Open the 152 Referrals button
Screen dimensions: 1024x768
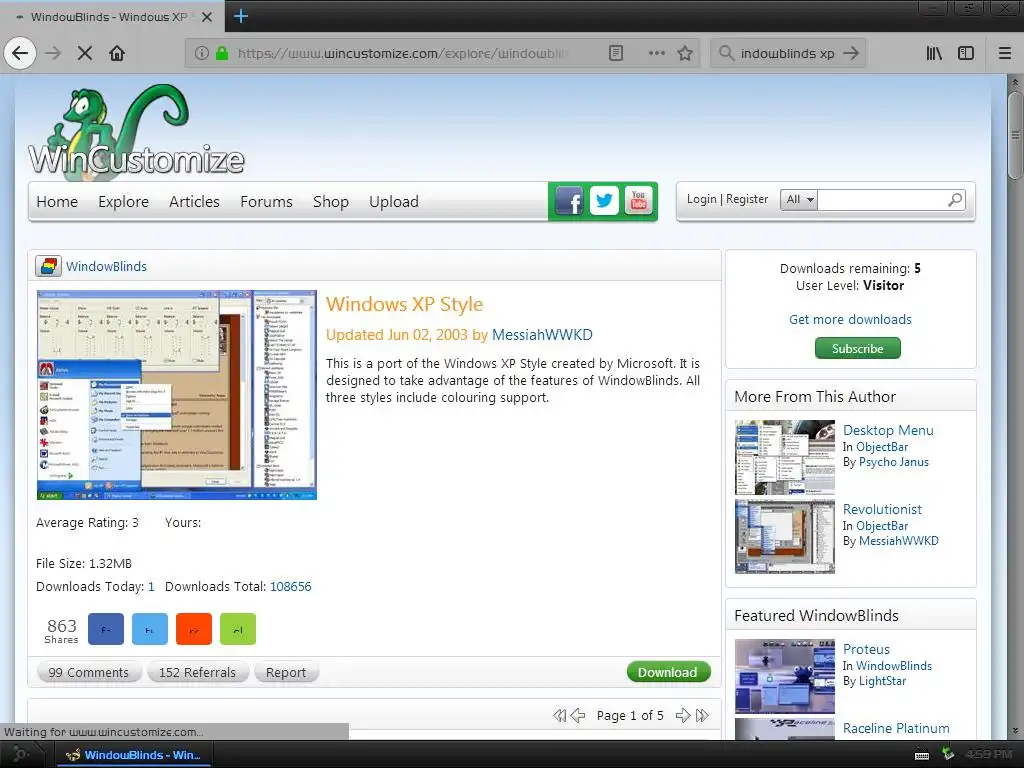coord(197,672)
